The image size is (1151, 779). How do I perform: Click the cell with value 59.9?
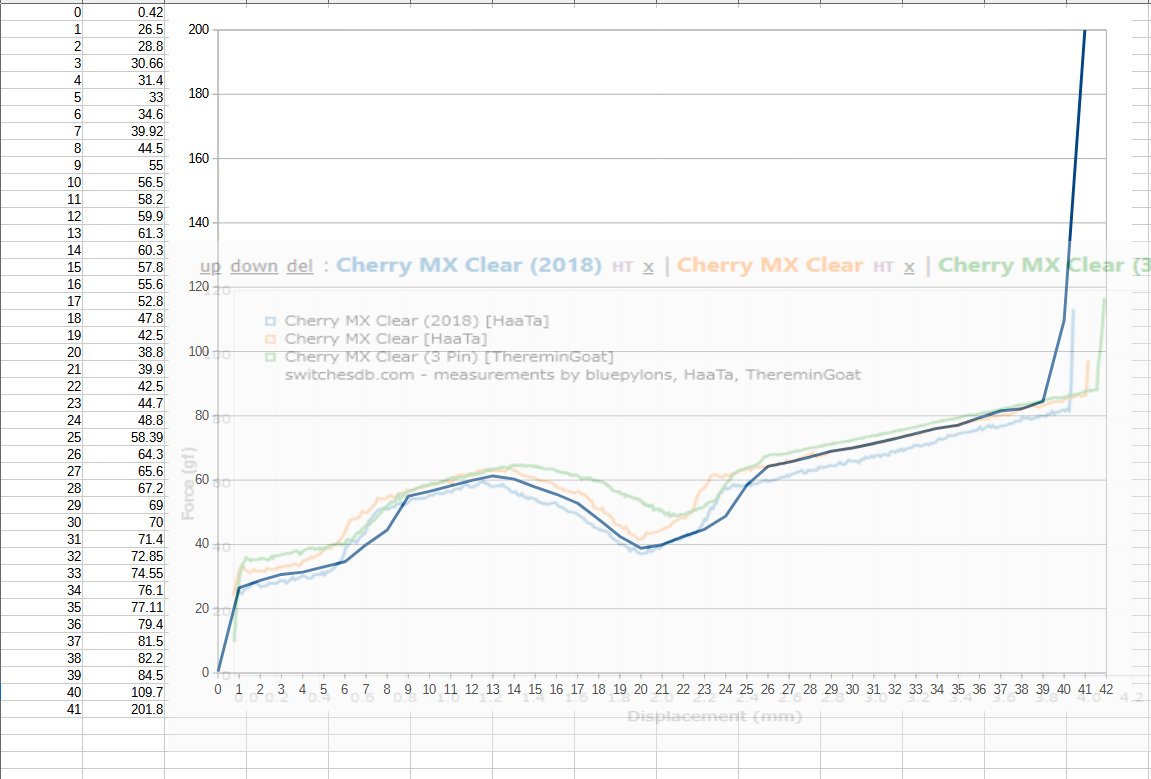pyautogui.click(x=124, y=216)
